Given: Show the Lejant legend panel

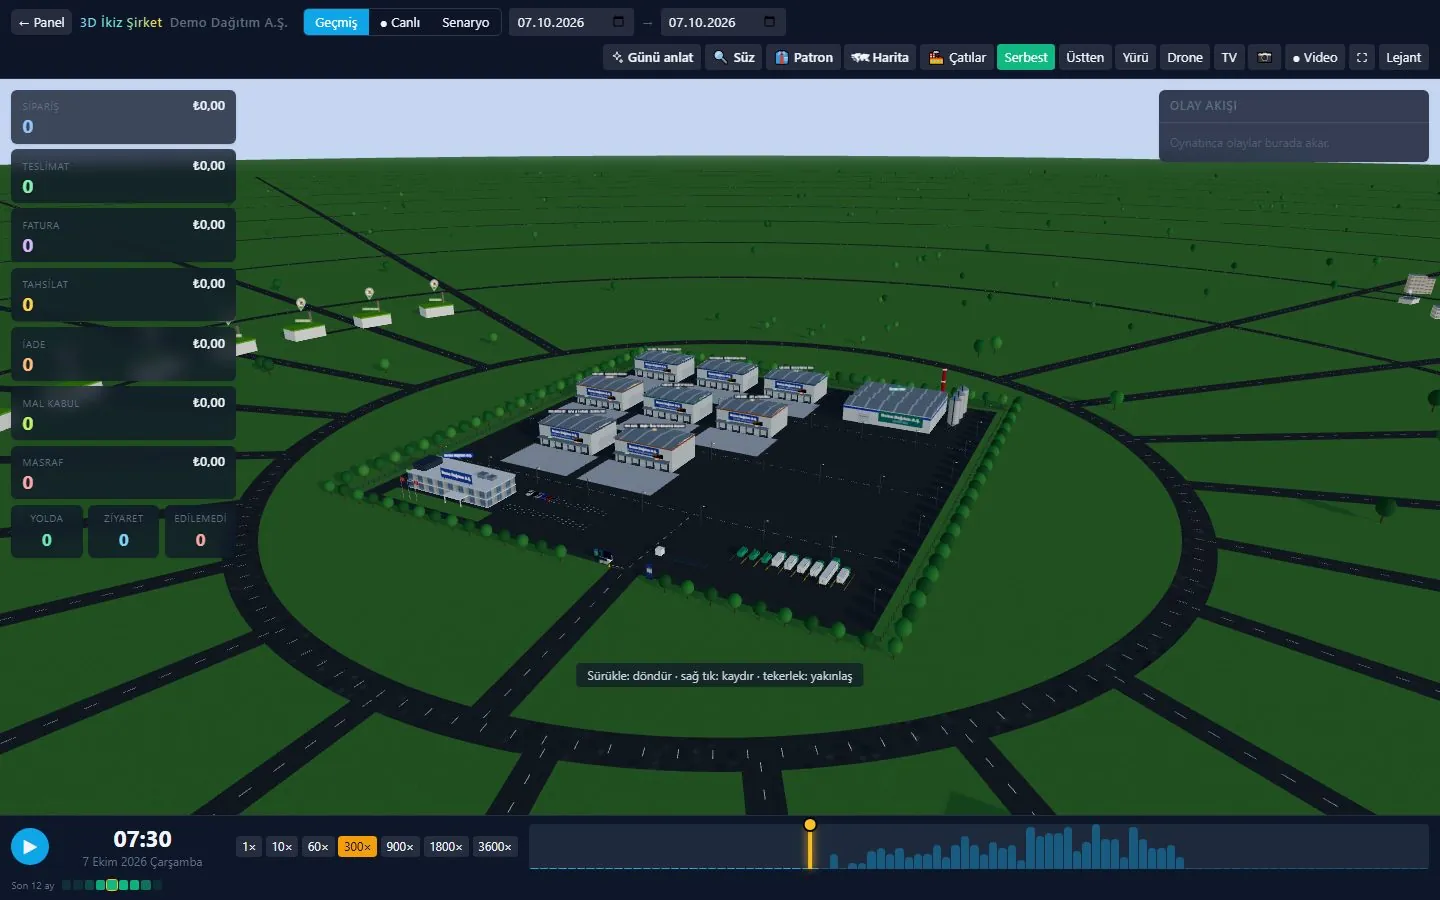Looking at the screenshot, I should 1403,58.
